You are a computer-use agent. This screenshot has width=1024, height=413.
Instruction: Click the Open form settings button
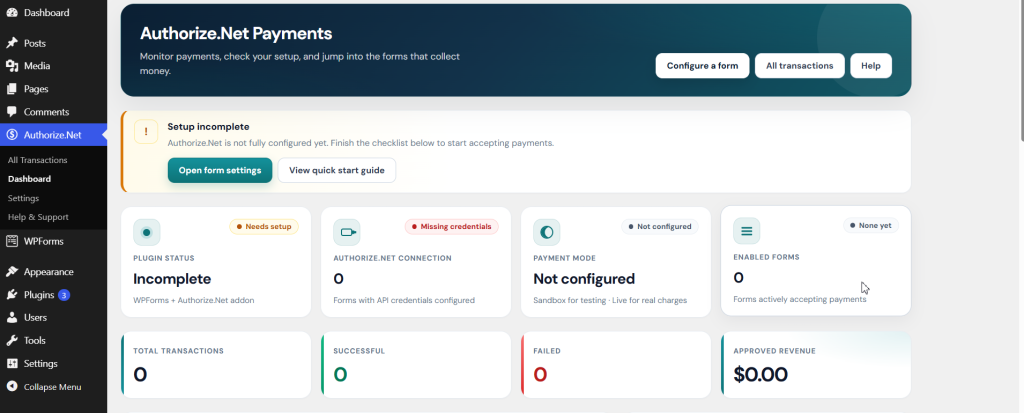(220, 170)
